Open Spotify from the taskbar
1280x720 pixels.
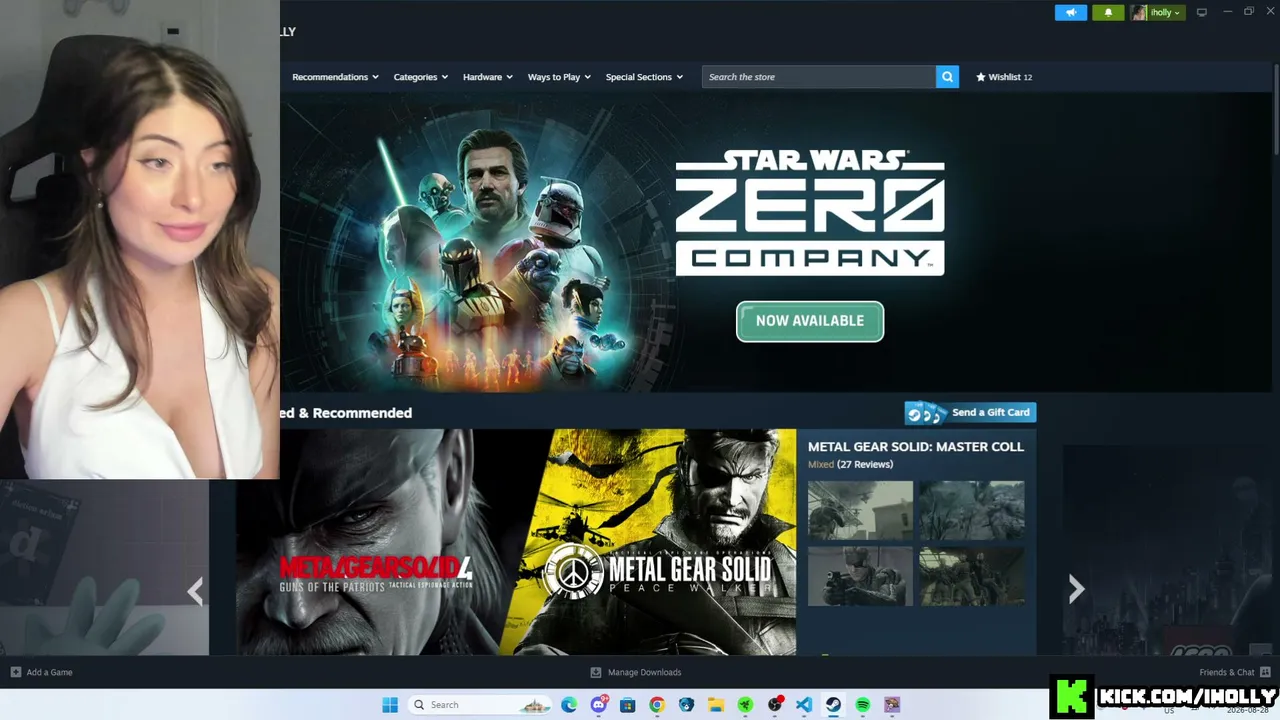point(862,705)
